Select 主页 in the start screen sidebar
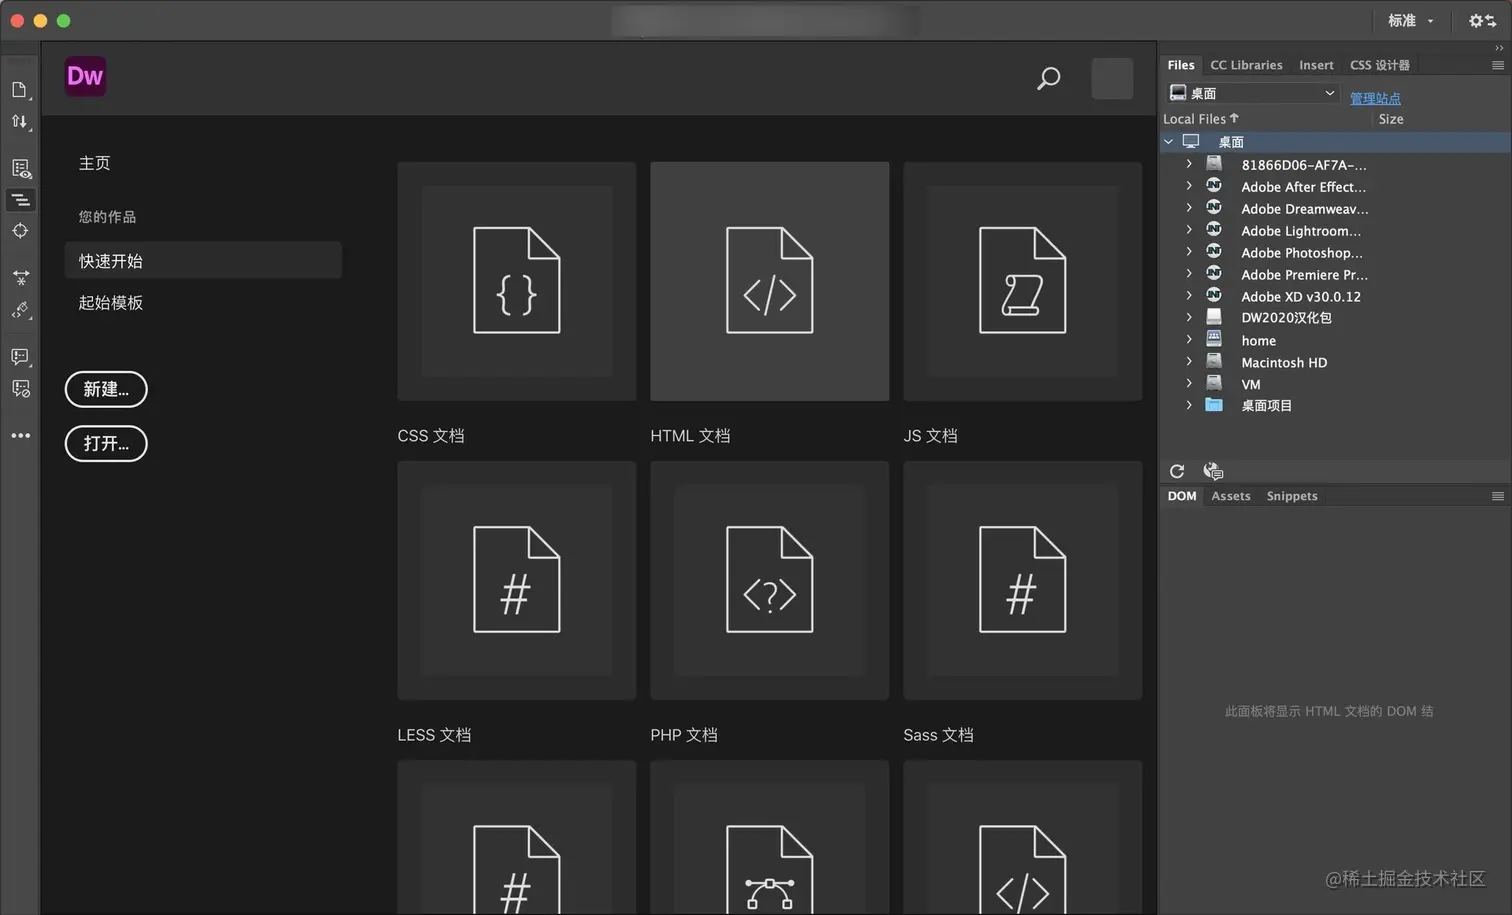This screenshot has width=1512, height=915. [95, 163]
